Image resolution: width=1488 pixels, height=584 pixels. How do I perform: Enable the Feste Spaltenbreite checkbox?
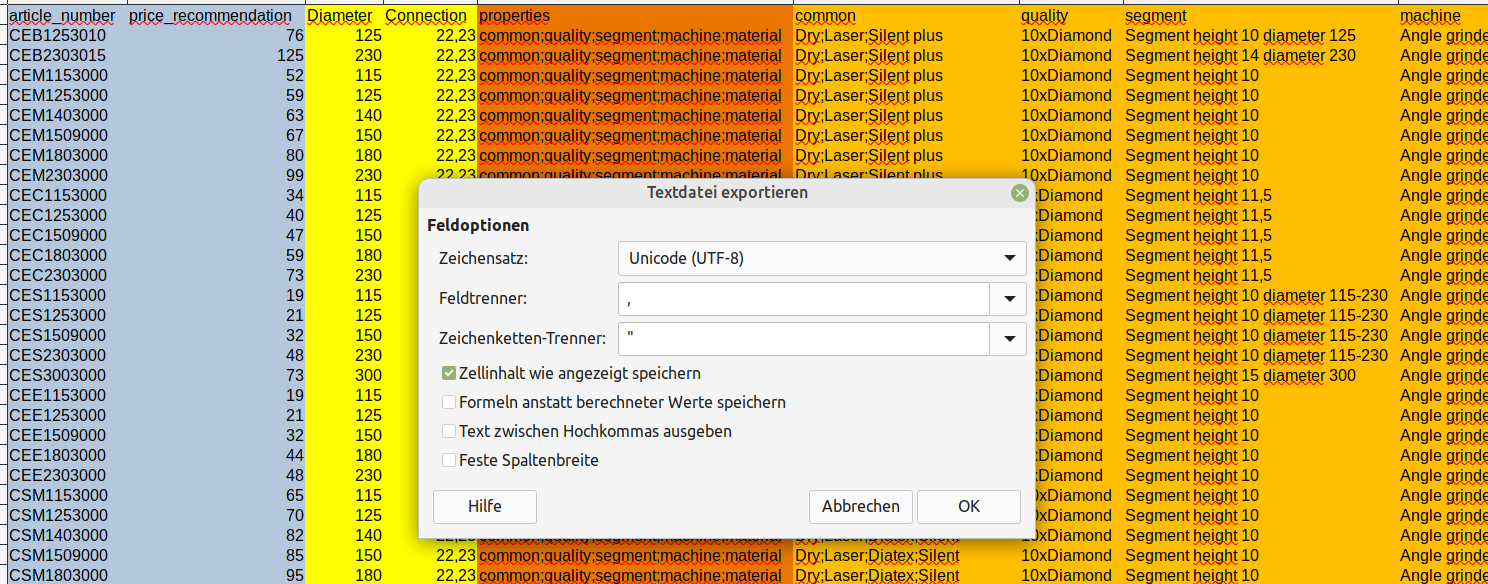pos(449,460)
